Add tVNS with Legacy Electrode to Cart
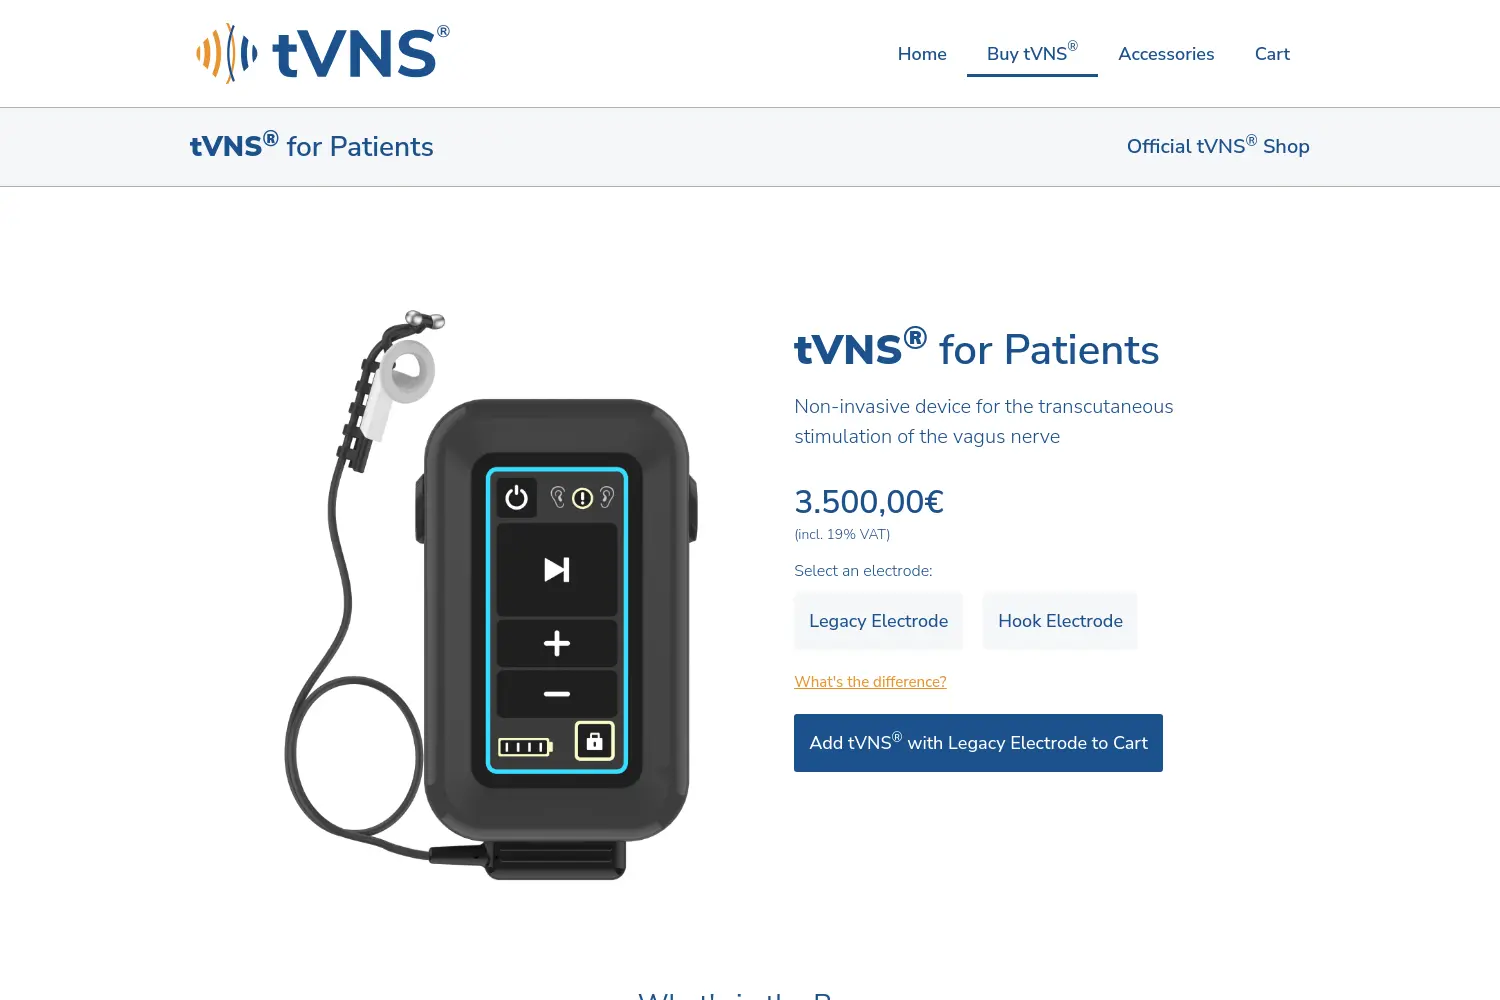The image size is (1500, 1000). 978,743
